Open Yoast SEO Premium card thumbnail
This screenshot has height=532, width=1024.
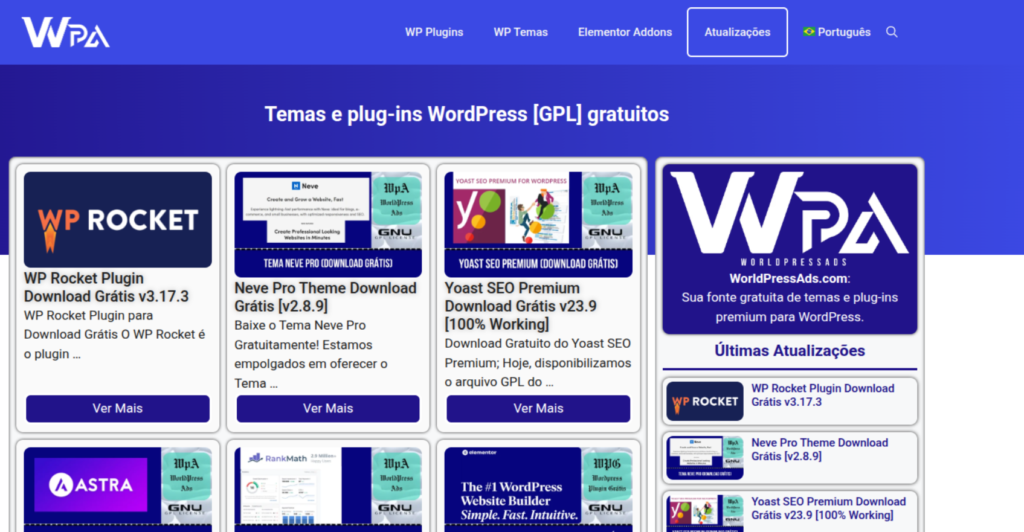coord(538,225)
